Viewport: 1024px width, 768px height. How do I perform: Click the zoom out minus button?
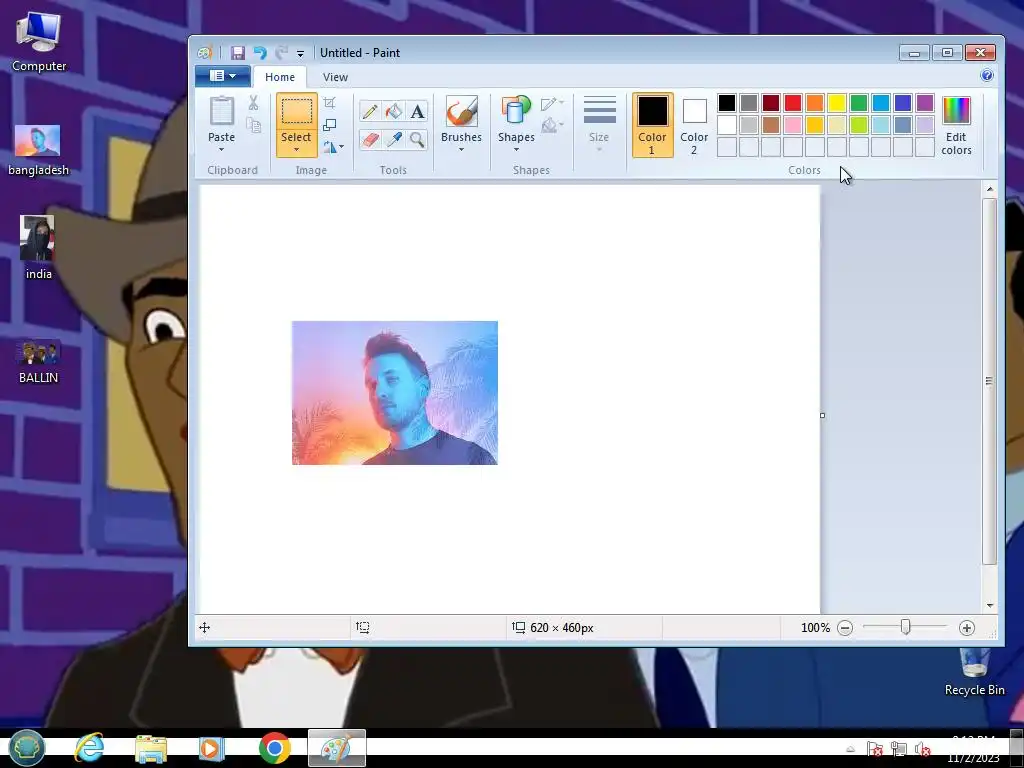tap(845, 628)
